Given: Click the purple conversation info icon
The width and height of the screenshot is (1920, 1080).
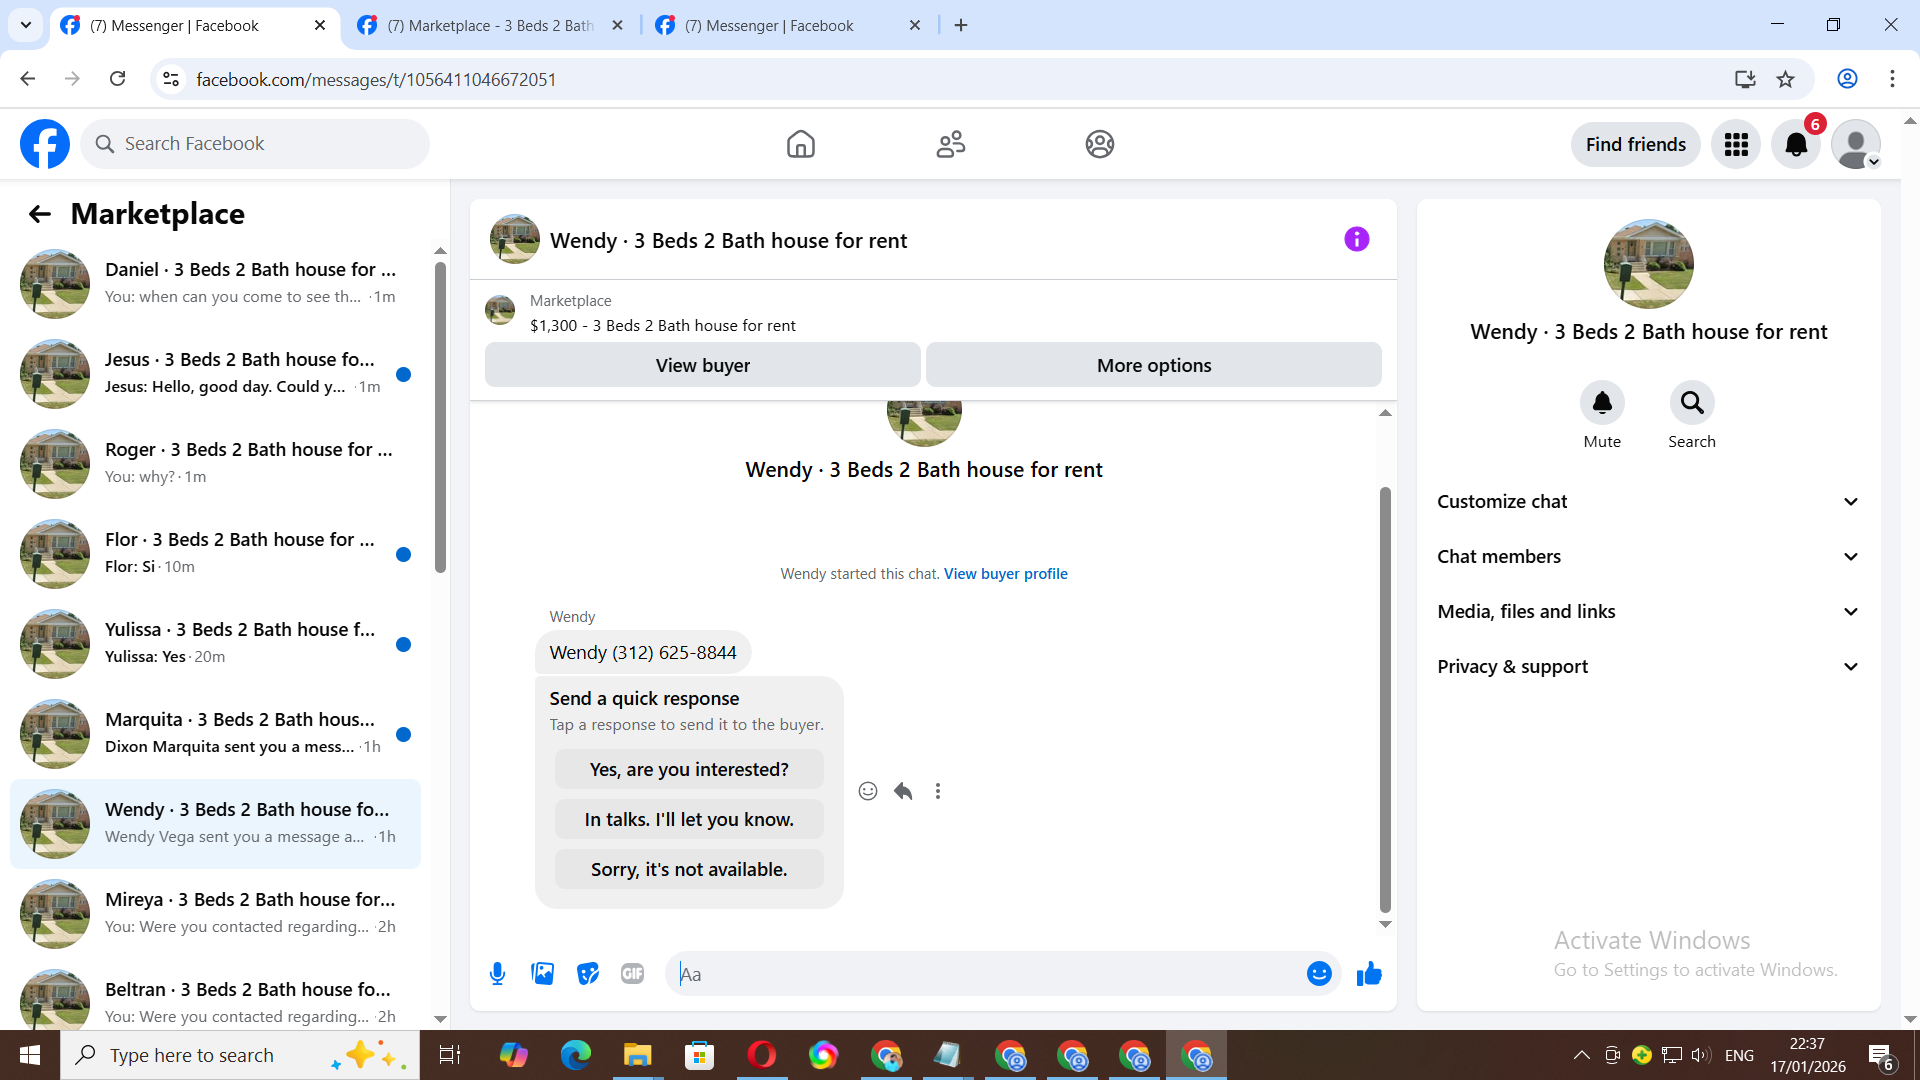Looking at the screenshot, I should point(1356,239).
